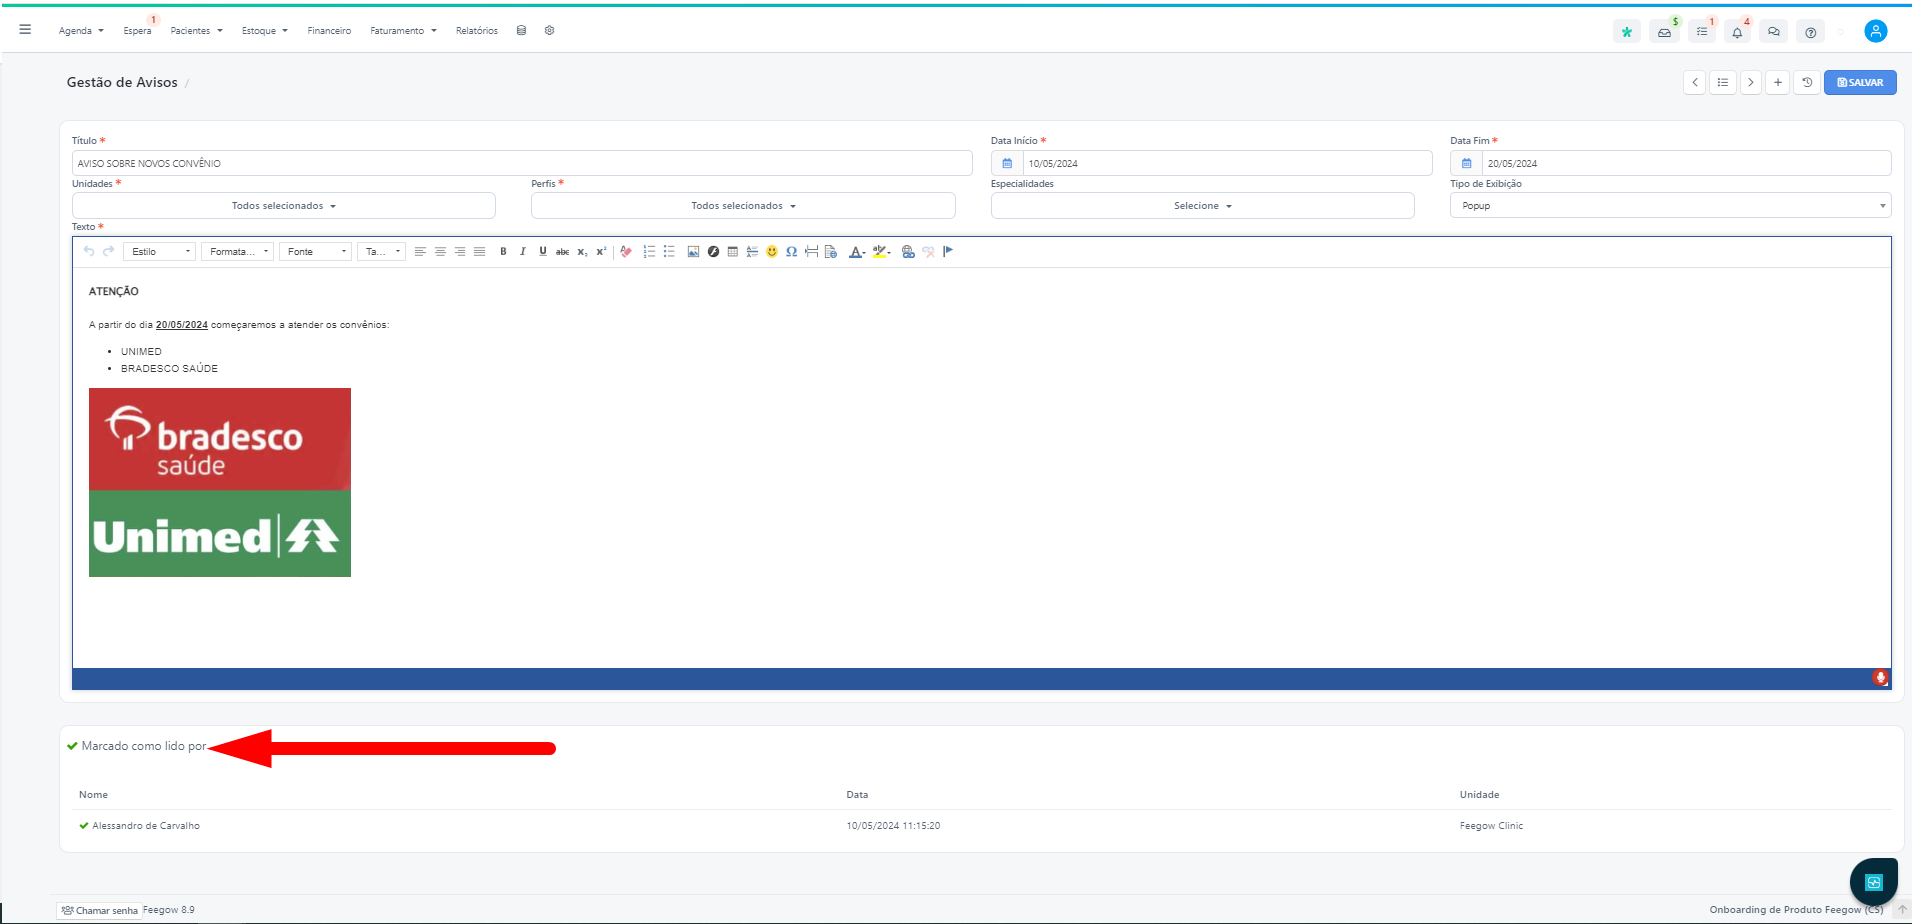
Task: Toggle underline formatting
Action: 543,252
